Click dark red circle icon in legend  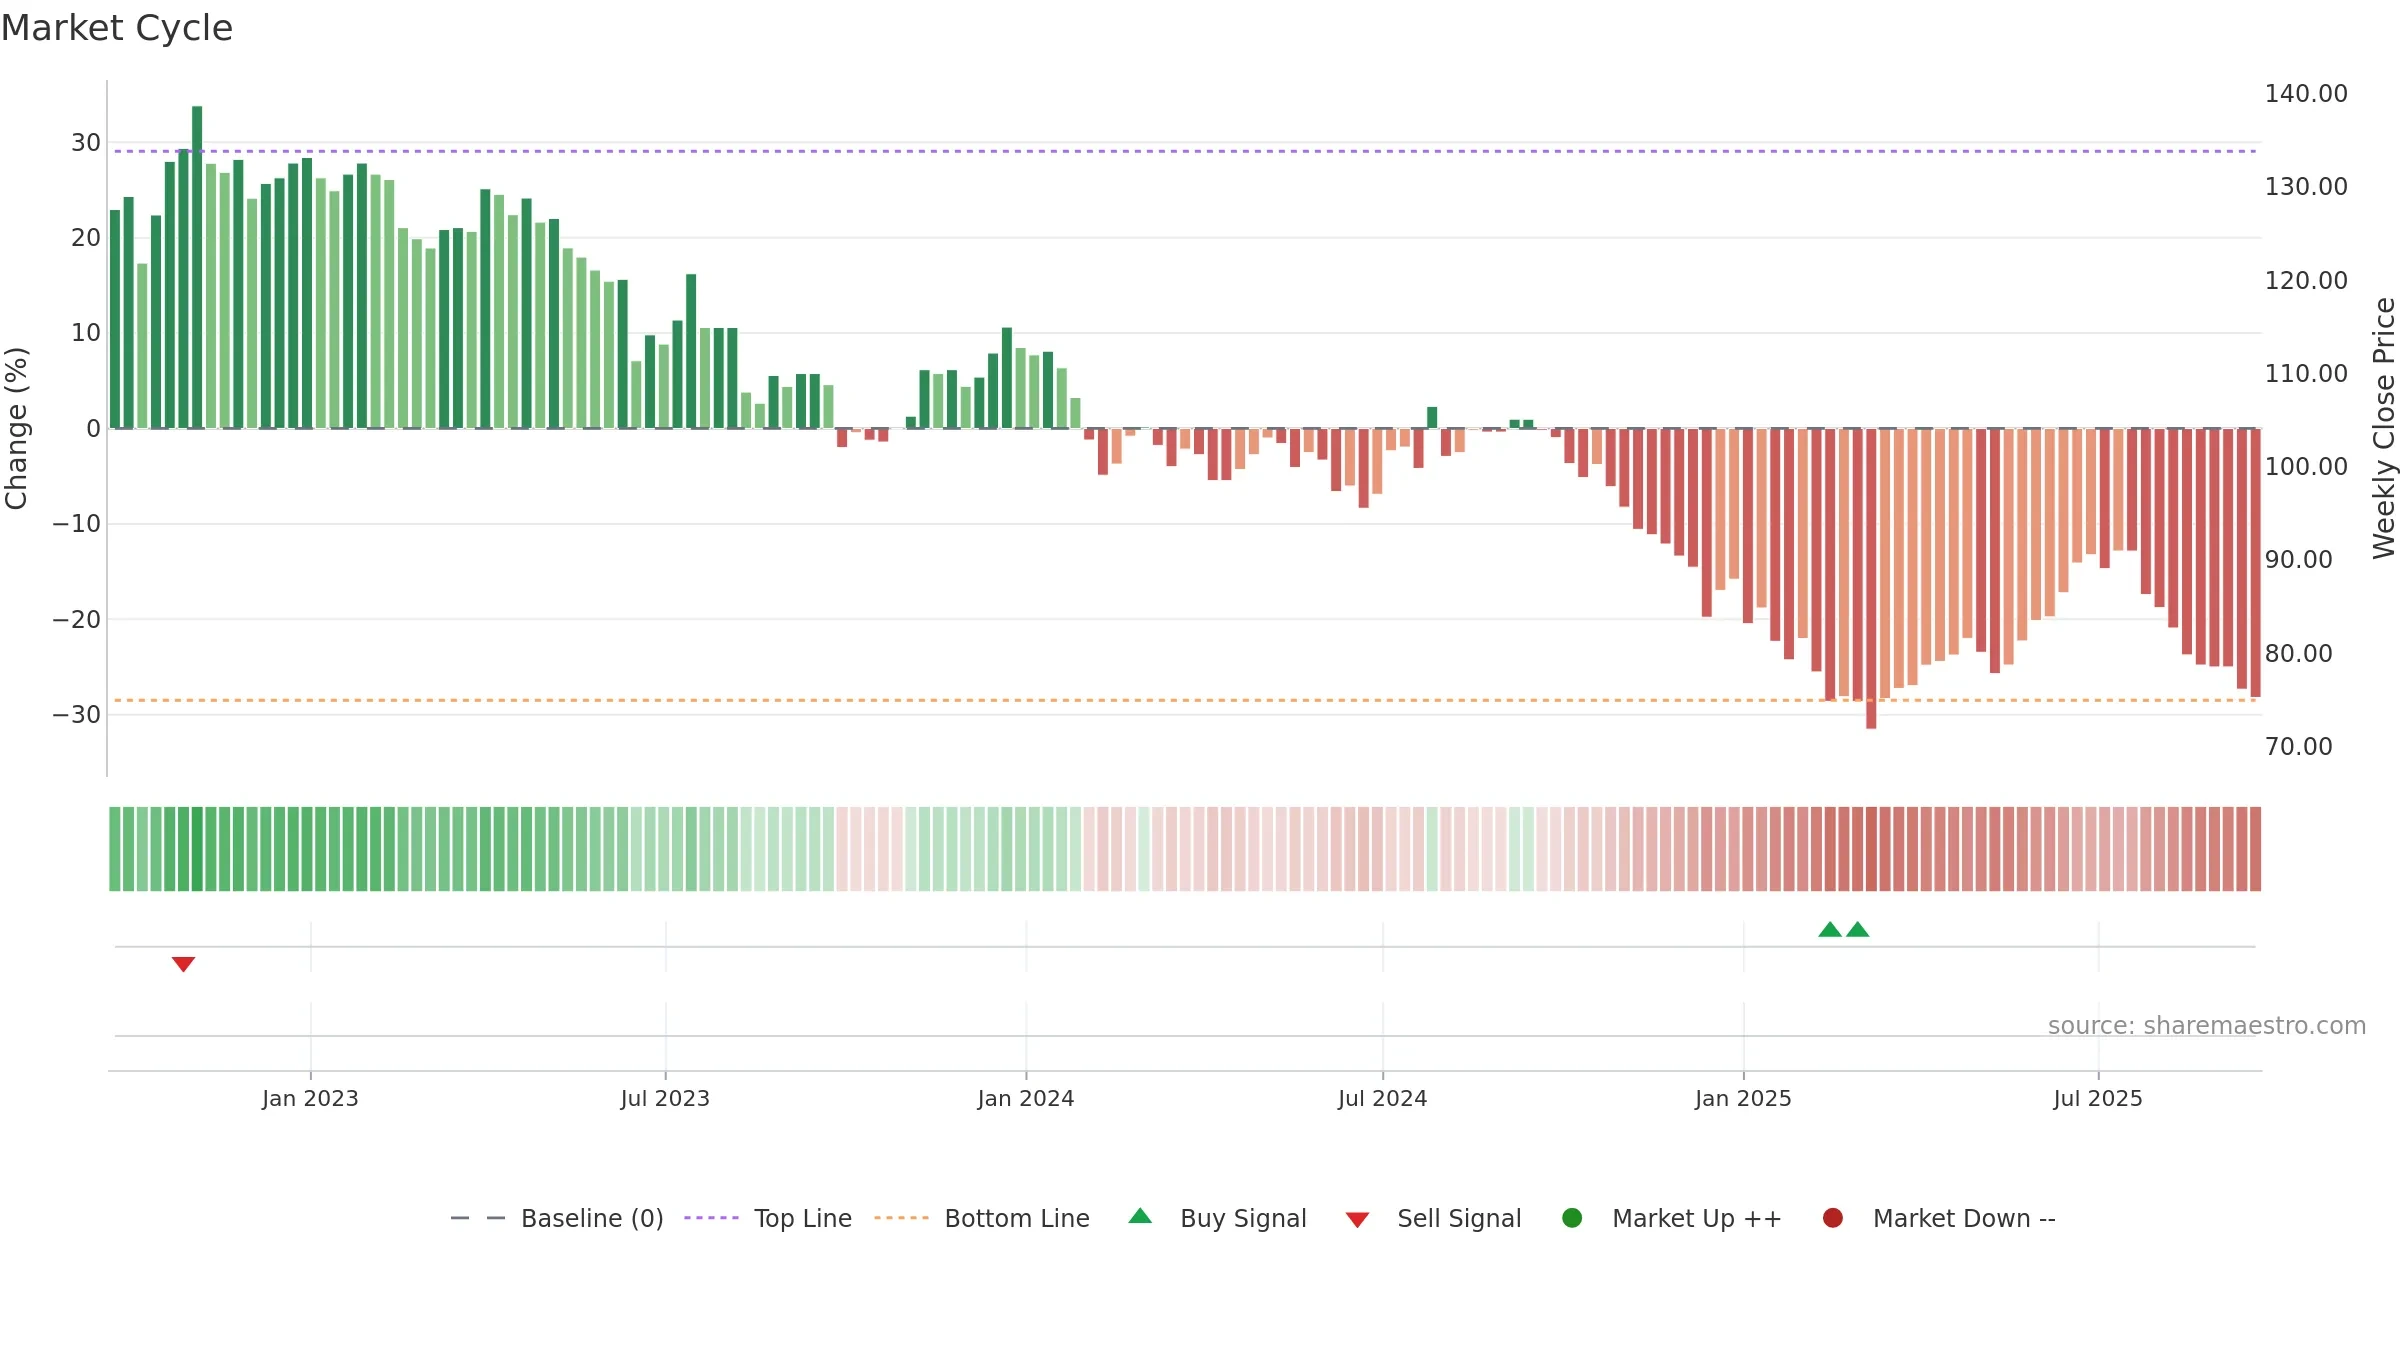pyautogui.click(x=1833, y=1218)
